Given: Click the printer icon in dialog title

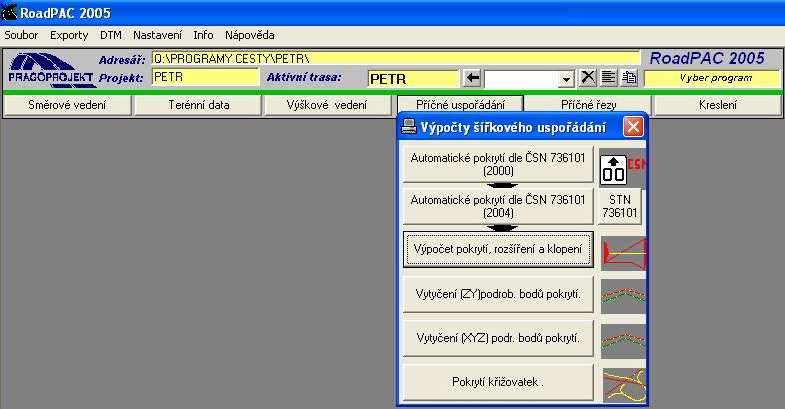Looking at the screenshot, I should pyautogui.click(x=409, y=127).
